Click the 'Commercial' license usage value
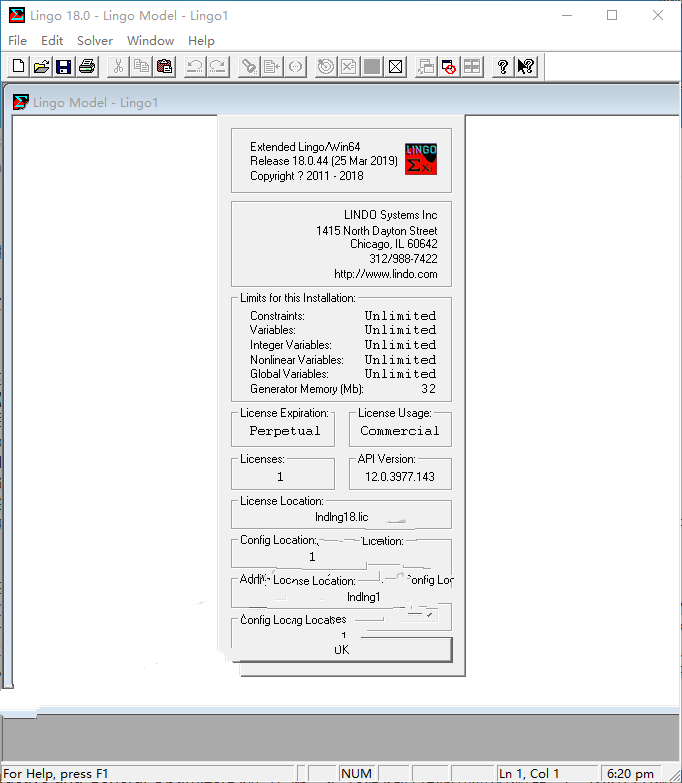This screenshot has width=682, height=783. [399, 431]
